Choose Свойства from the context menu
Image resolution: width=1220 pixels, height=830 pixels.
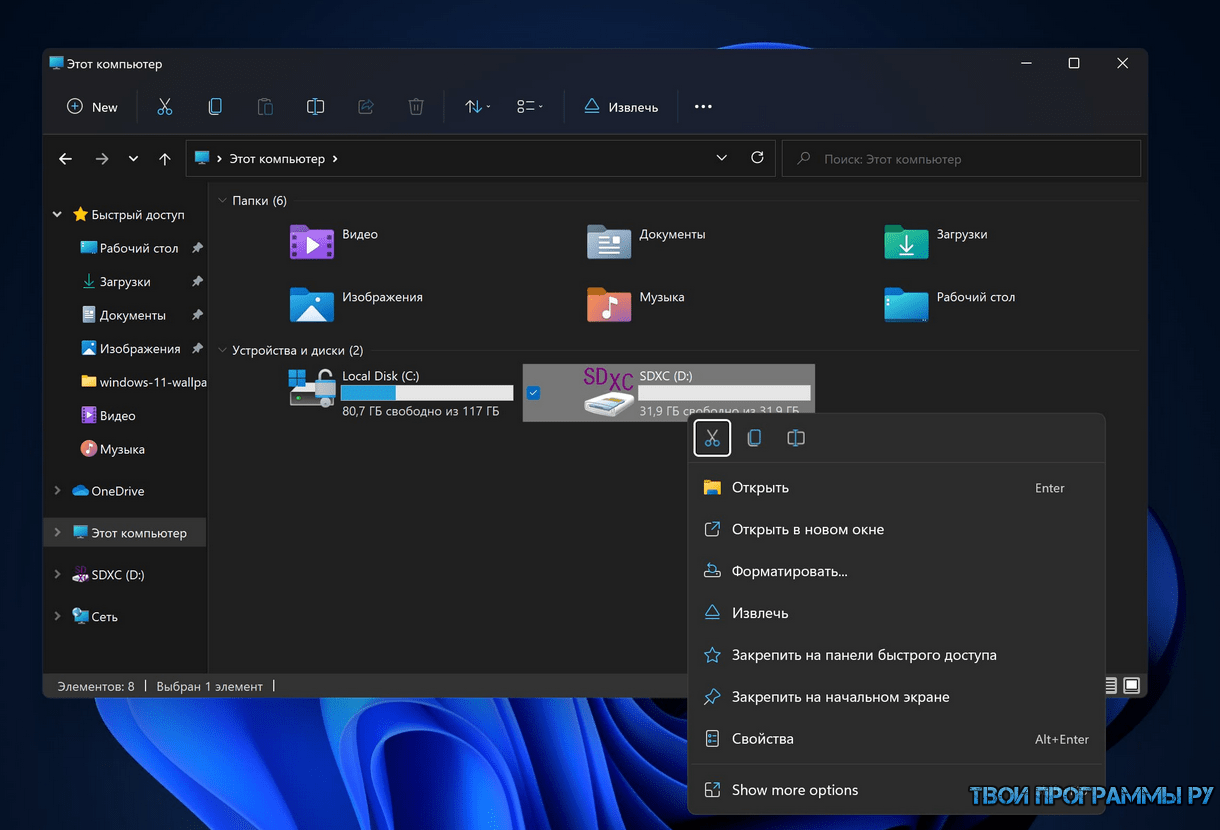pos(897,739)
